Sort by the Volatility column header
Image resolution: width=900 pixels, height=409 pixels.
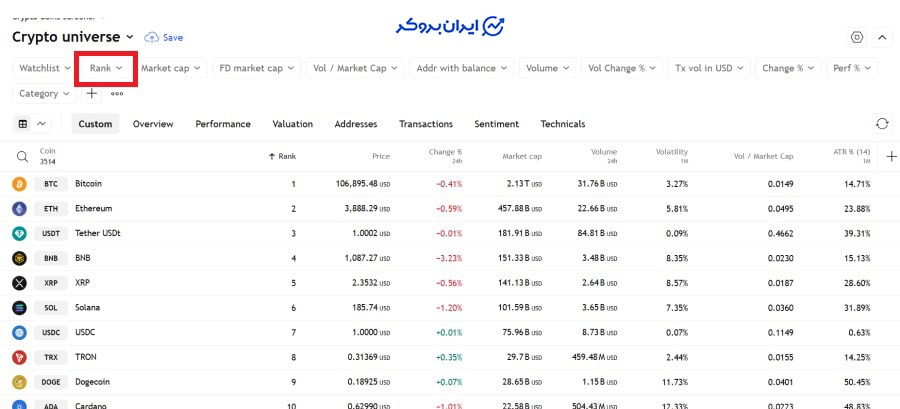click(671, 156)
